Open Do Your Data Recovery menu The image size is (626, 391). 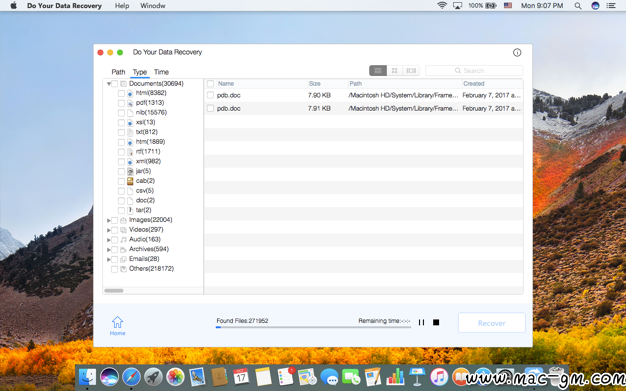pos(64,6)
